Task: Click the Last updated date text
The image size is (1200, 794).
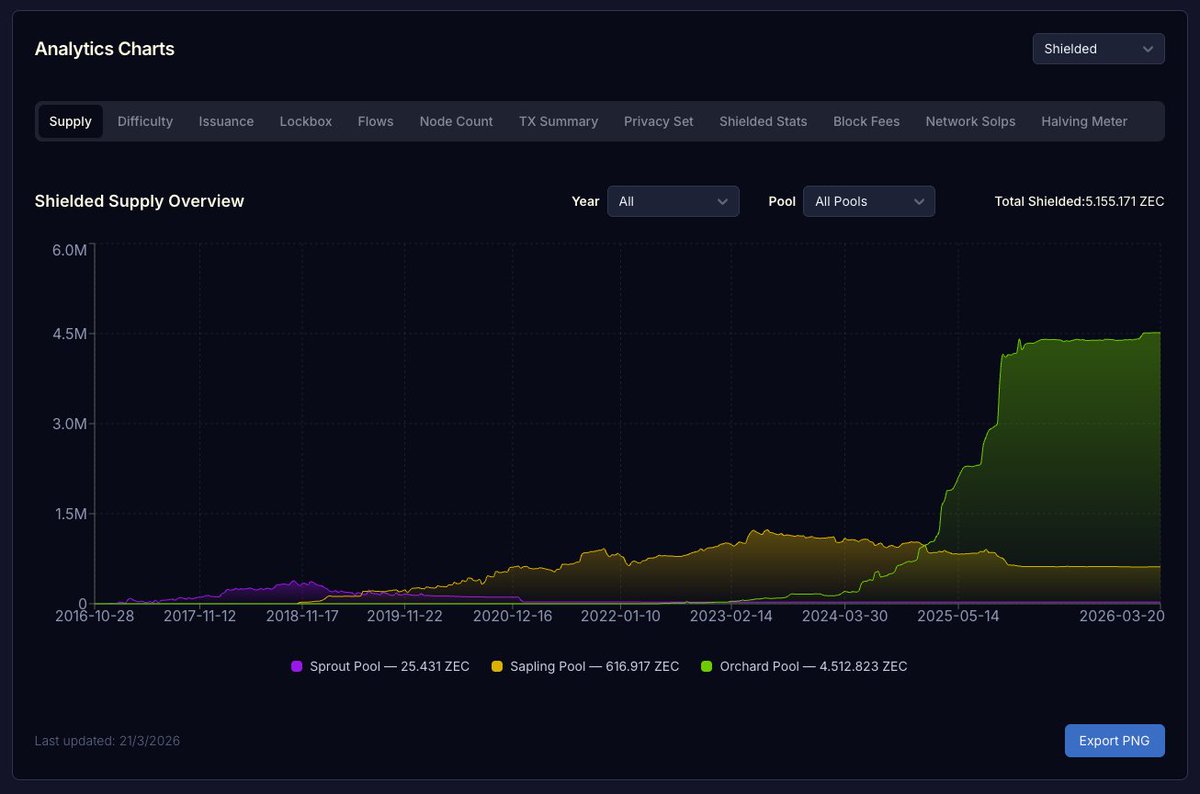Action: (107, 741)
